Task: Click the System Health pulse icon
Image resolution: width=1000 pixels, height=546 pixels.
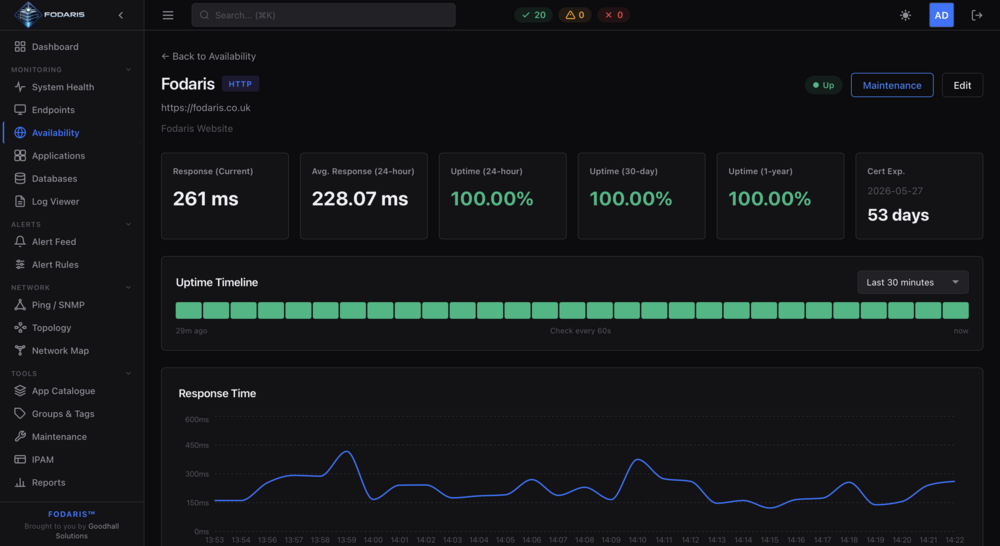Action: pos(20,87)
